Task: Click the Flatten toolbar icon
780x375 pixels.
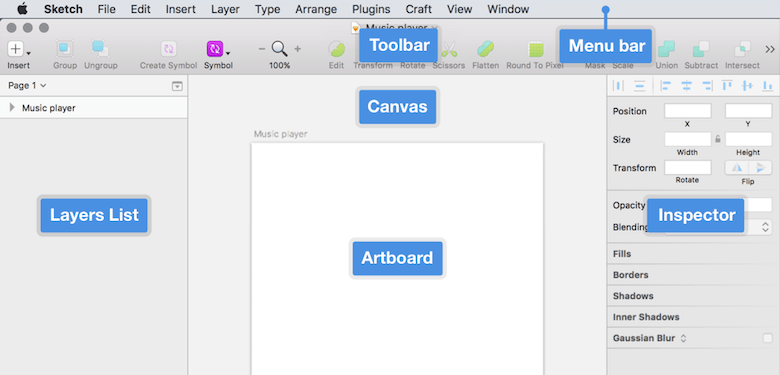Action: point(486,49)
